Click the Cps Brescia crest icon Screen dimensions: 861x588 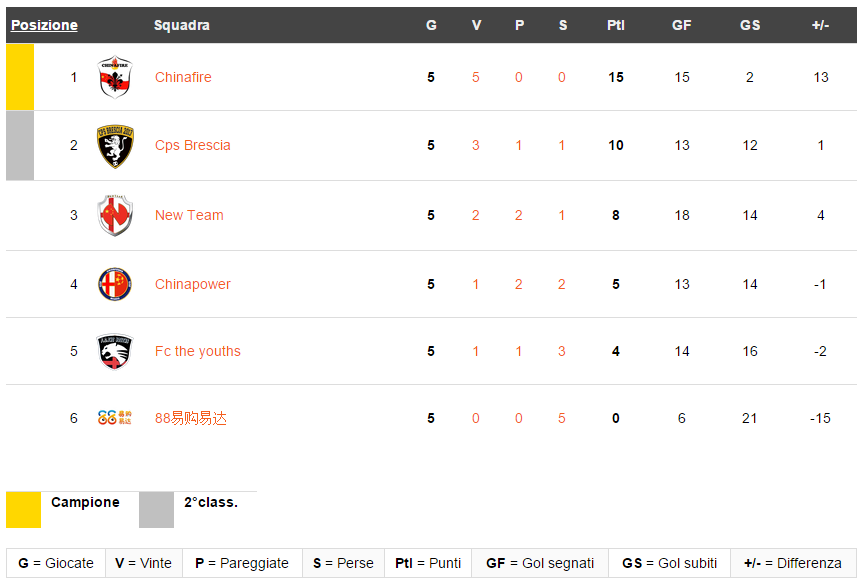115,146
